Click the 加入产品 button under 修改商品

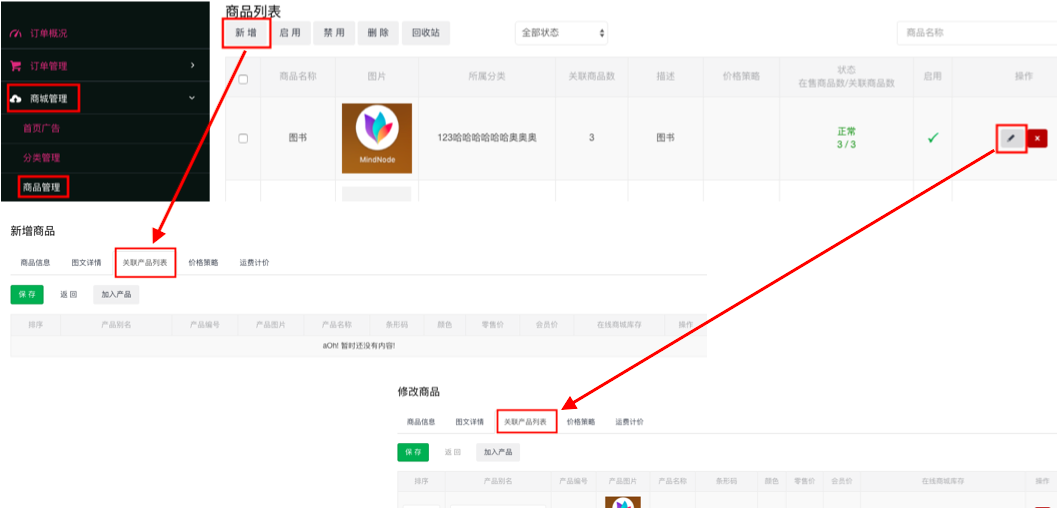(x=497, y=452)
